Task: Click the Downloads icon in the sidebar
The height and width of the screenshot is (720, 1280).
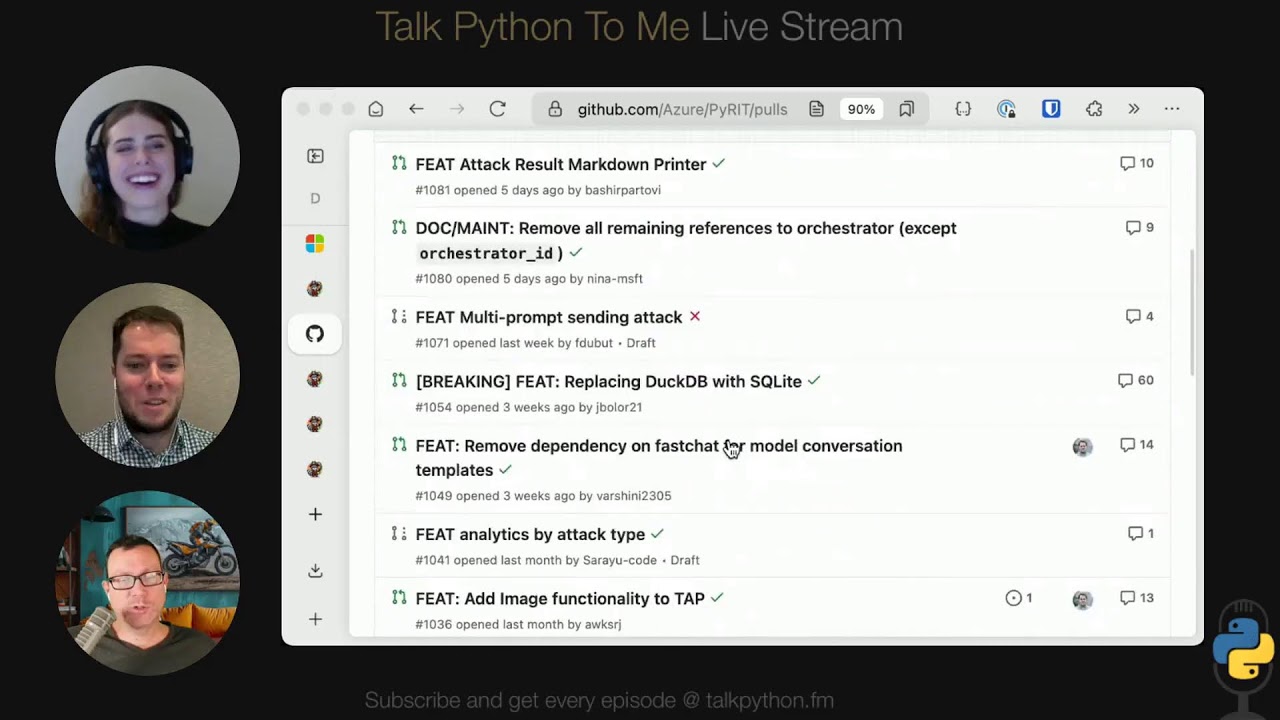Action: click(x=315, y=570)
